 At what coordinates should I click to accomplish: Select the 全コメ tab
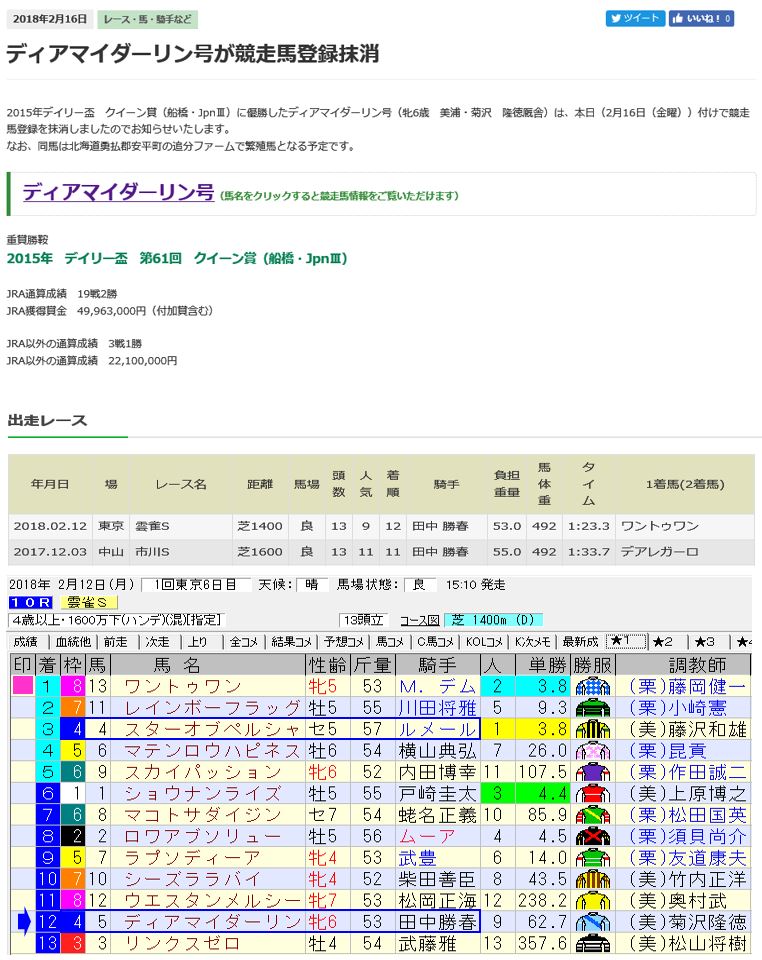[x=244, y=641]
